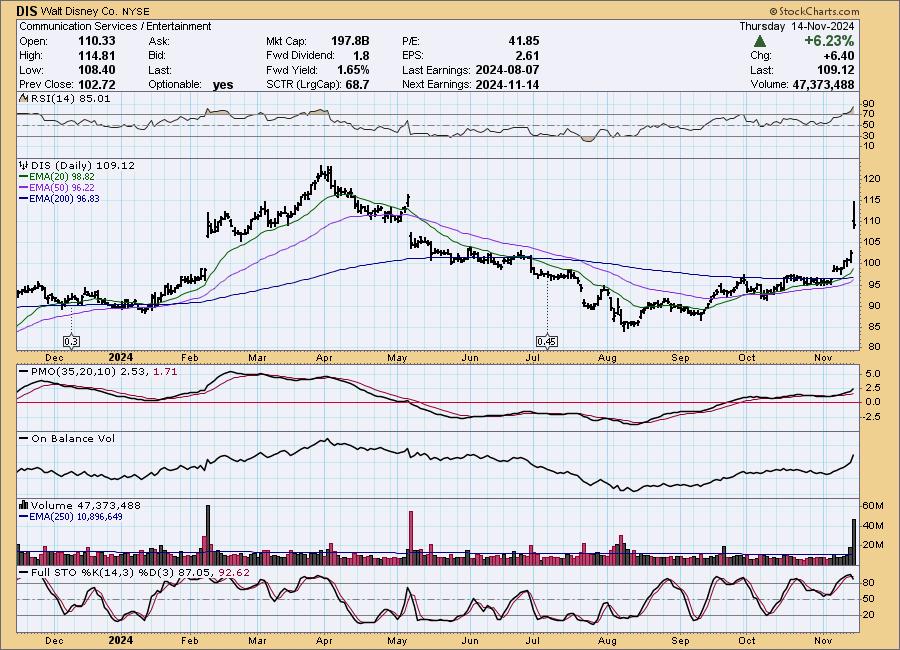Click the 'RSI(14) 85.01' indicator label
Screen dimensions: 900x650
tap(71, 98)
